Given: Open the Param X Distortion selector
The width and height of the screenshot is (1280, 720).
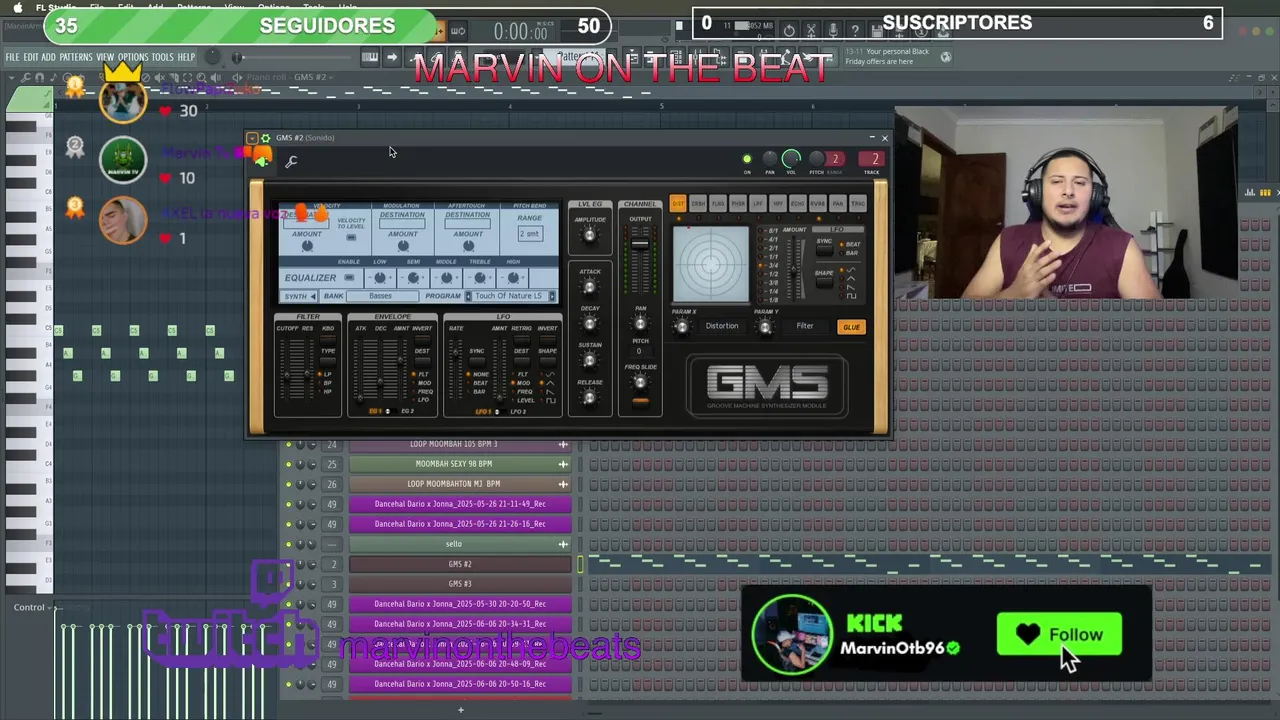Looking at the screenshot, I should pyautogui.click(x=722, y=326).
